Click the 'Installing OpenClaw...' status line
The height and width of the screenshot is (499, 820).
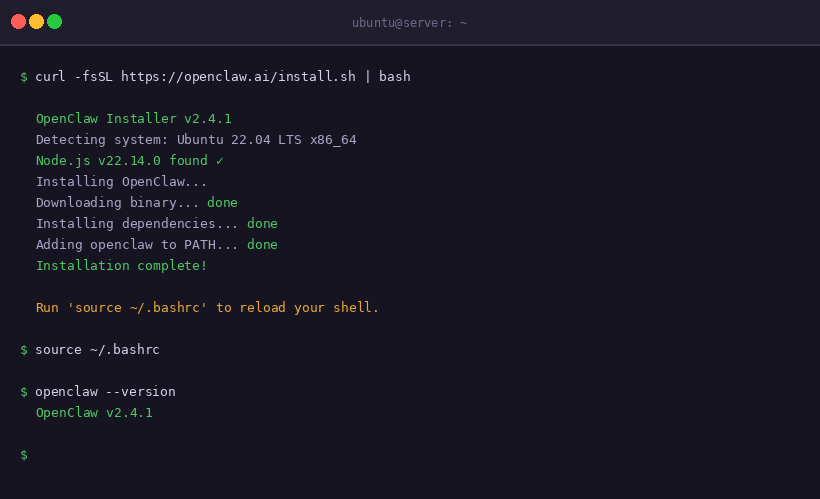coord(122,182)
